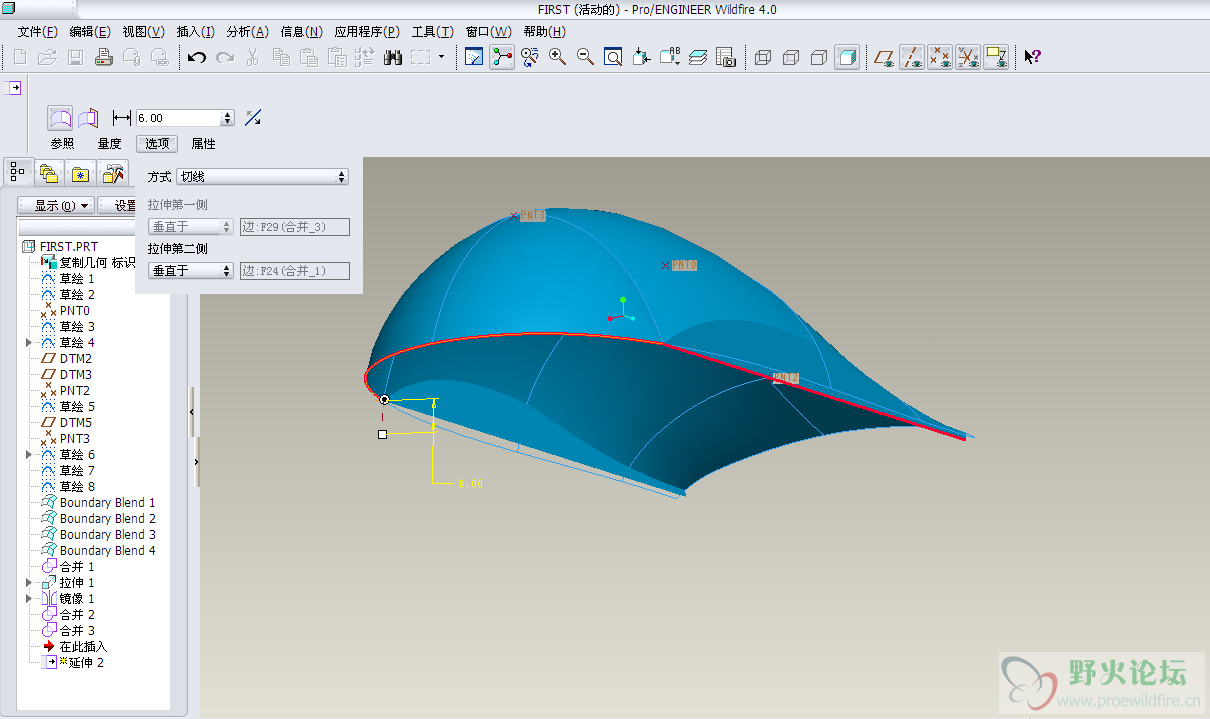Click the Repaint screen icon

(x=474, y=57)
